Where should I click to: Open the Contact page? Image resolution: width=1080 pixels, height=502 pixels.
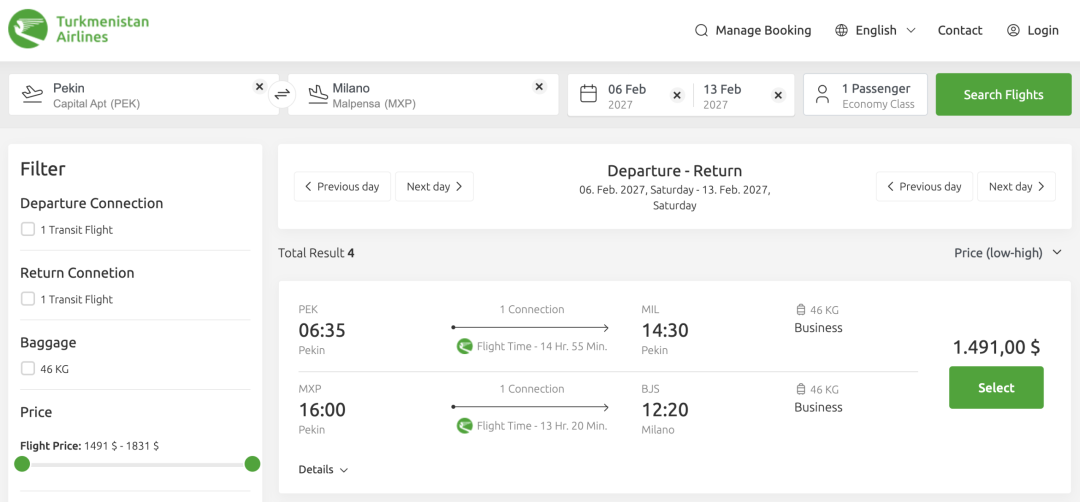pos(959,30)
